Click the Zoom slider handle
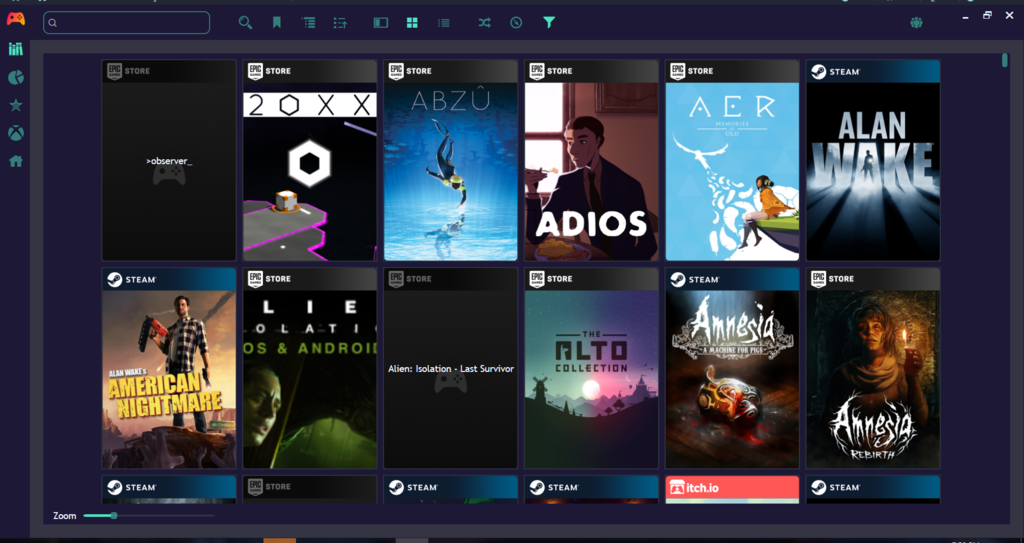 (114, 516)
